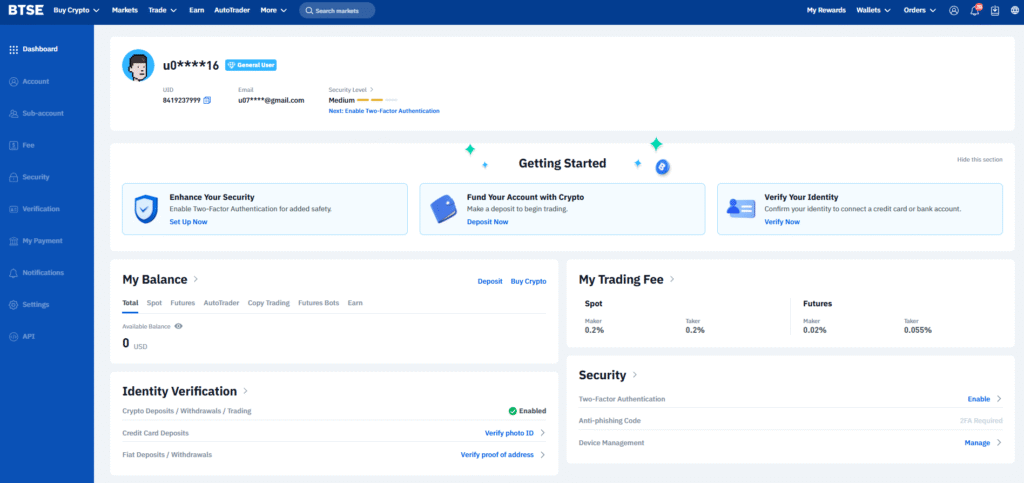Open the Wallets dropdown

(x=874, y=10)
